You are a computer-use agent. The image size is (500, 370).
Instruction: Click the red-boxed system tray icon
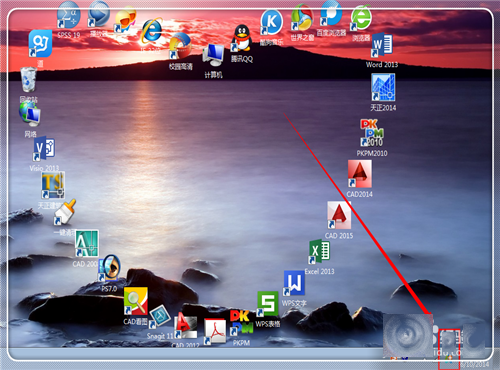pos(449,349)
